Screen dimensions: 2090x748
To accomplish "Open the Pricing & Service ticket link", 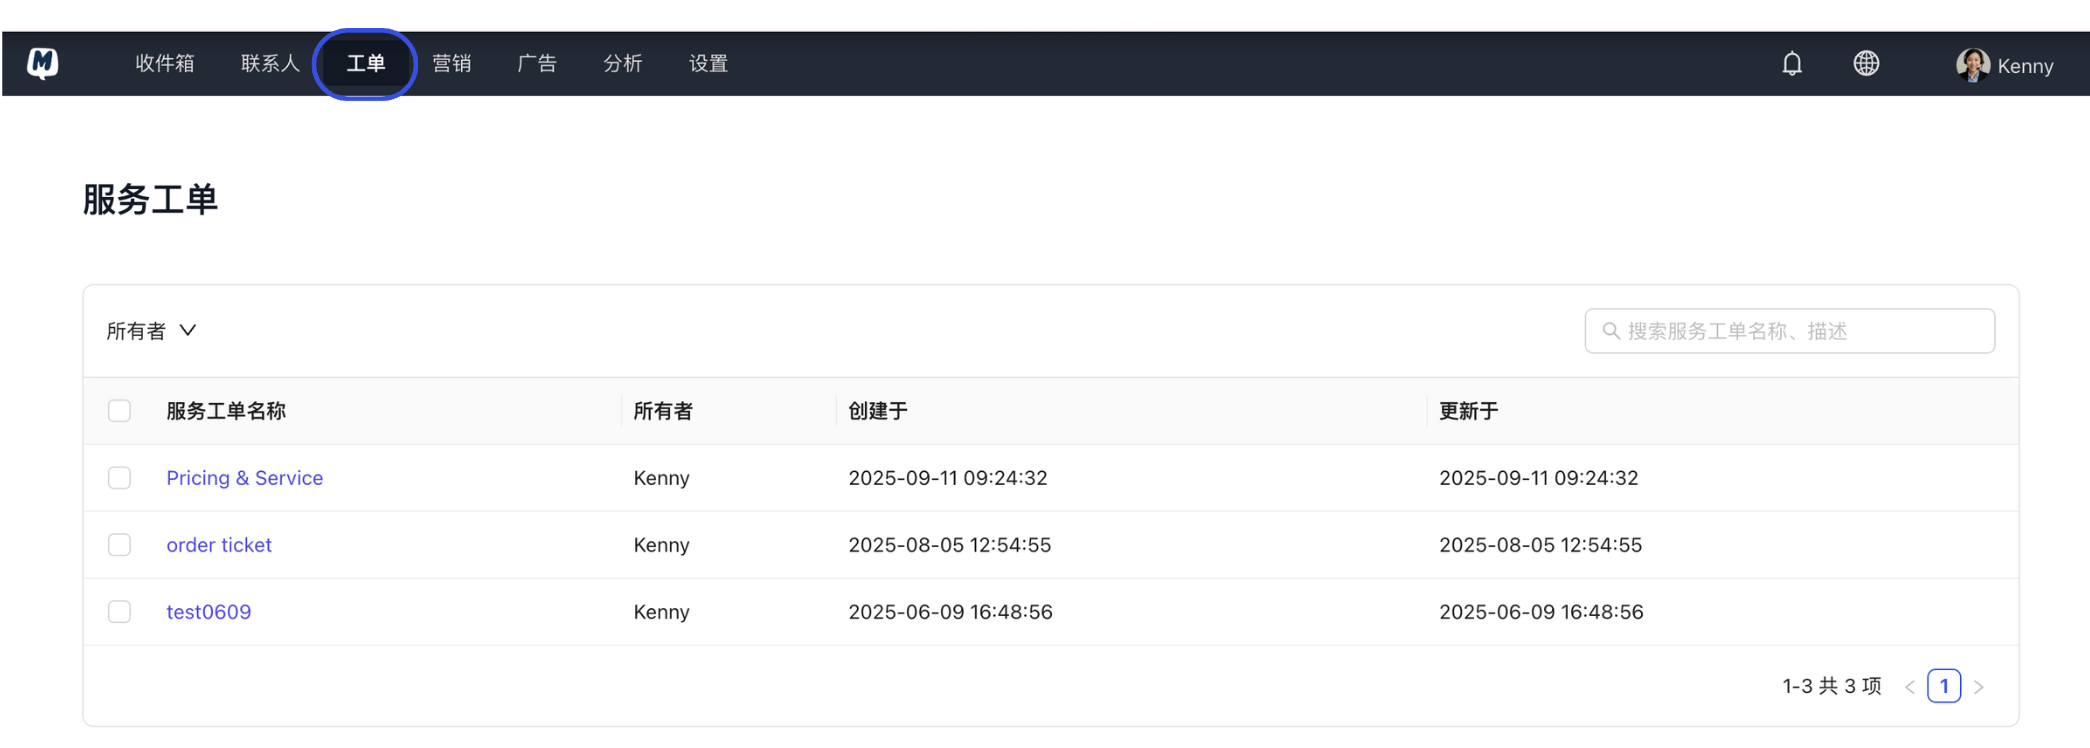I will click(244, 478).
